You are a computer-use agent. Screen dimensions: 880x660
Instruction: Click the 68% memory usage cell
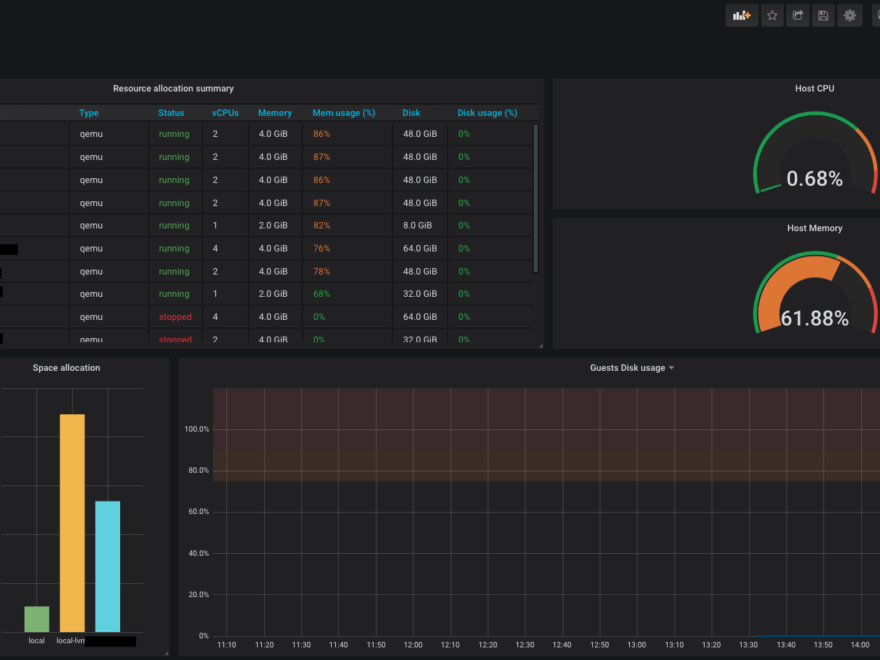point(322,294)
